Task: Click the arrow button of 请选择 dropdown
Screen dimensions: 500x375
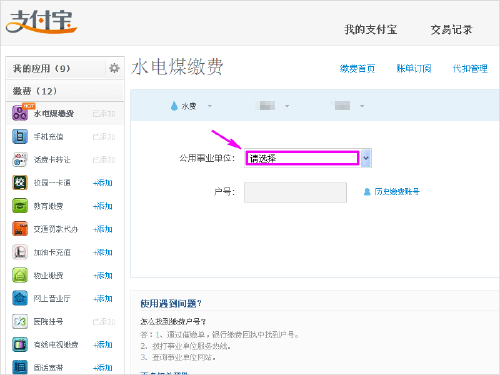Action: pyautogui.click(x=366, y=158)
